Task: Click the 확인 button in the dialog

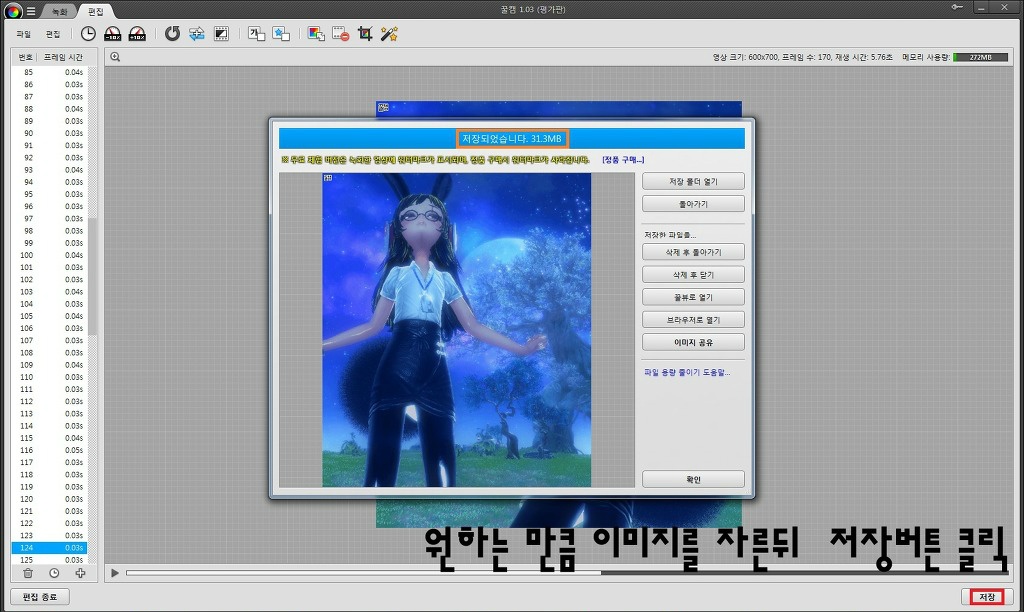Action: [x=693, y=479]
